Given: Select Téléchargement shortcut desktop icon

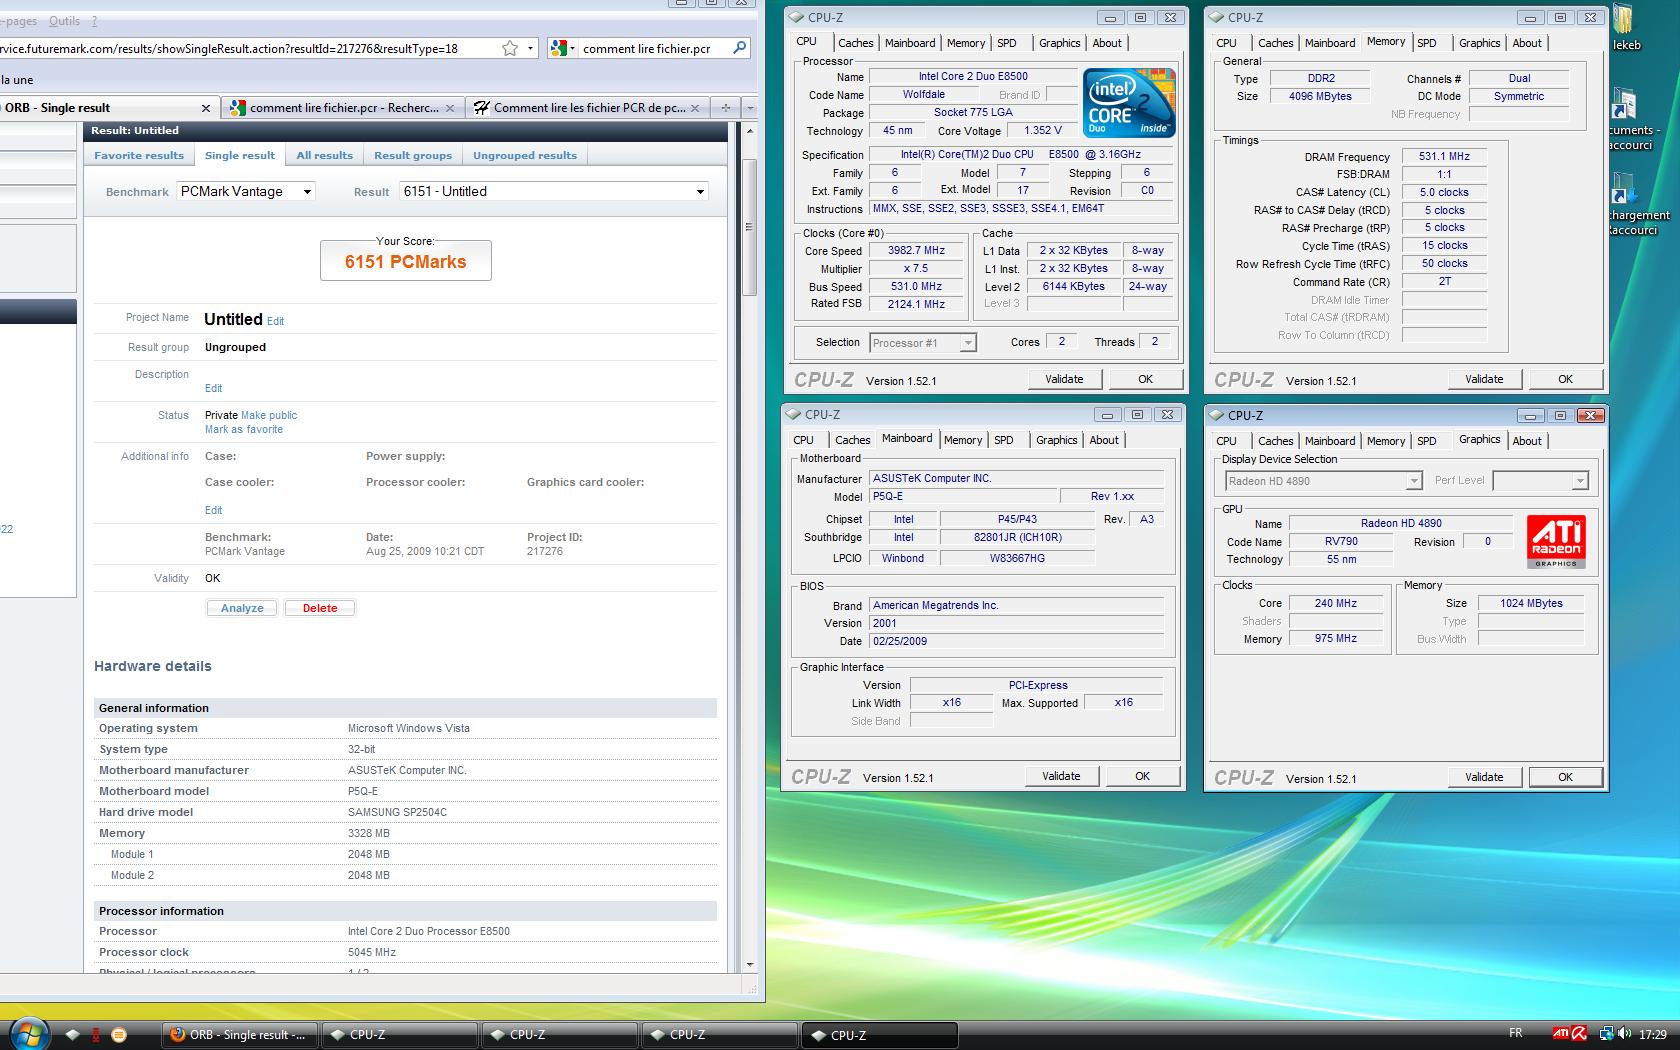Looking at the screenshot, I should point(1639,205).
